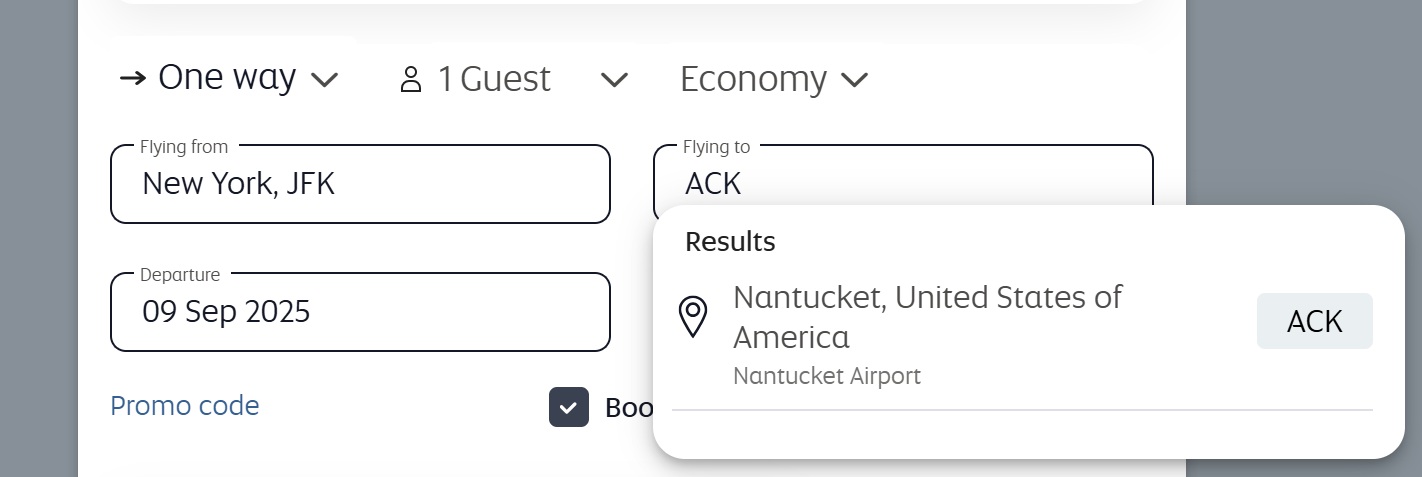
Task: Click the Flying to floating label
Action: tap(716, 147)
